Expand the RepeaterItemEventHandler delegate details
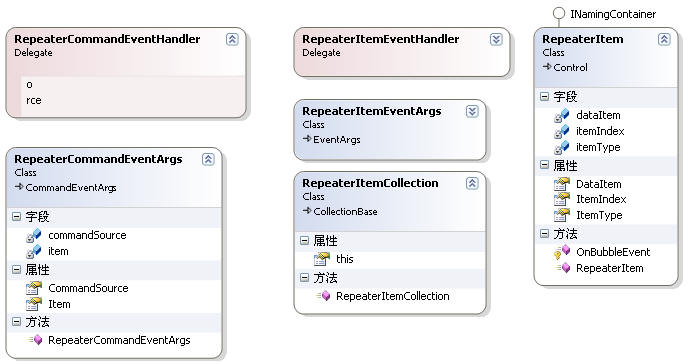Viewport: 689px width, 363px height. 496,40
